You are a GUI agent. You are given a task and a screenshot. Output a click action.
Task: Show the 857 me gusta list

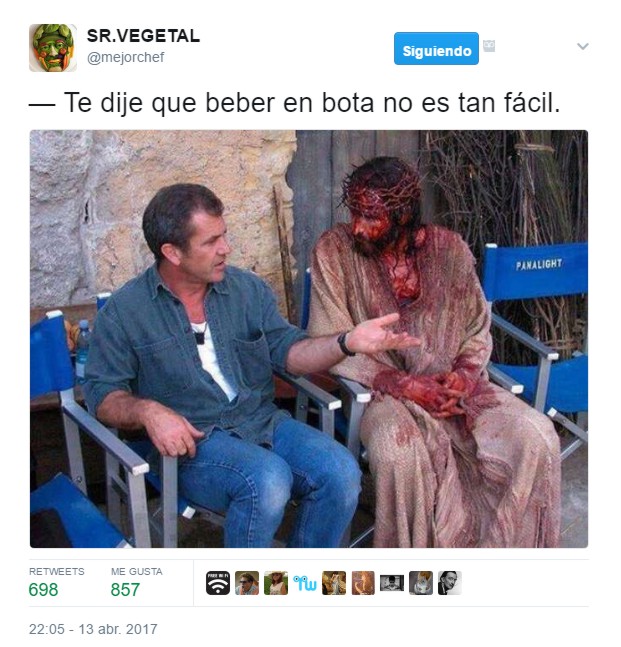point(137,583)
